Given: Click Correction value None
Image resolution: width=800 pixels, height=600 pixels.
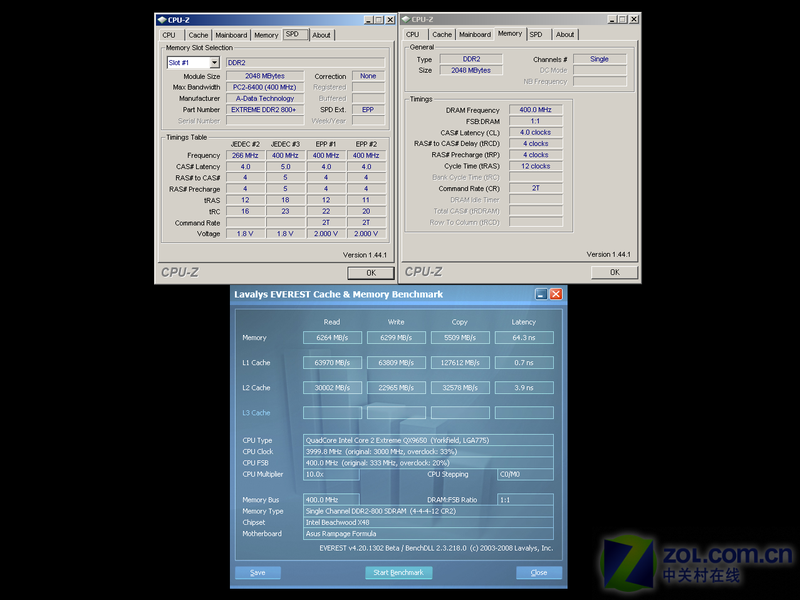Looking at the screenshot, I should (368, 76).
